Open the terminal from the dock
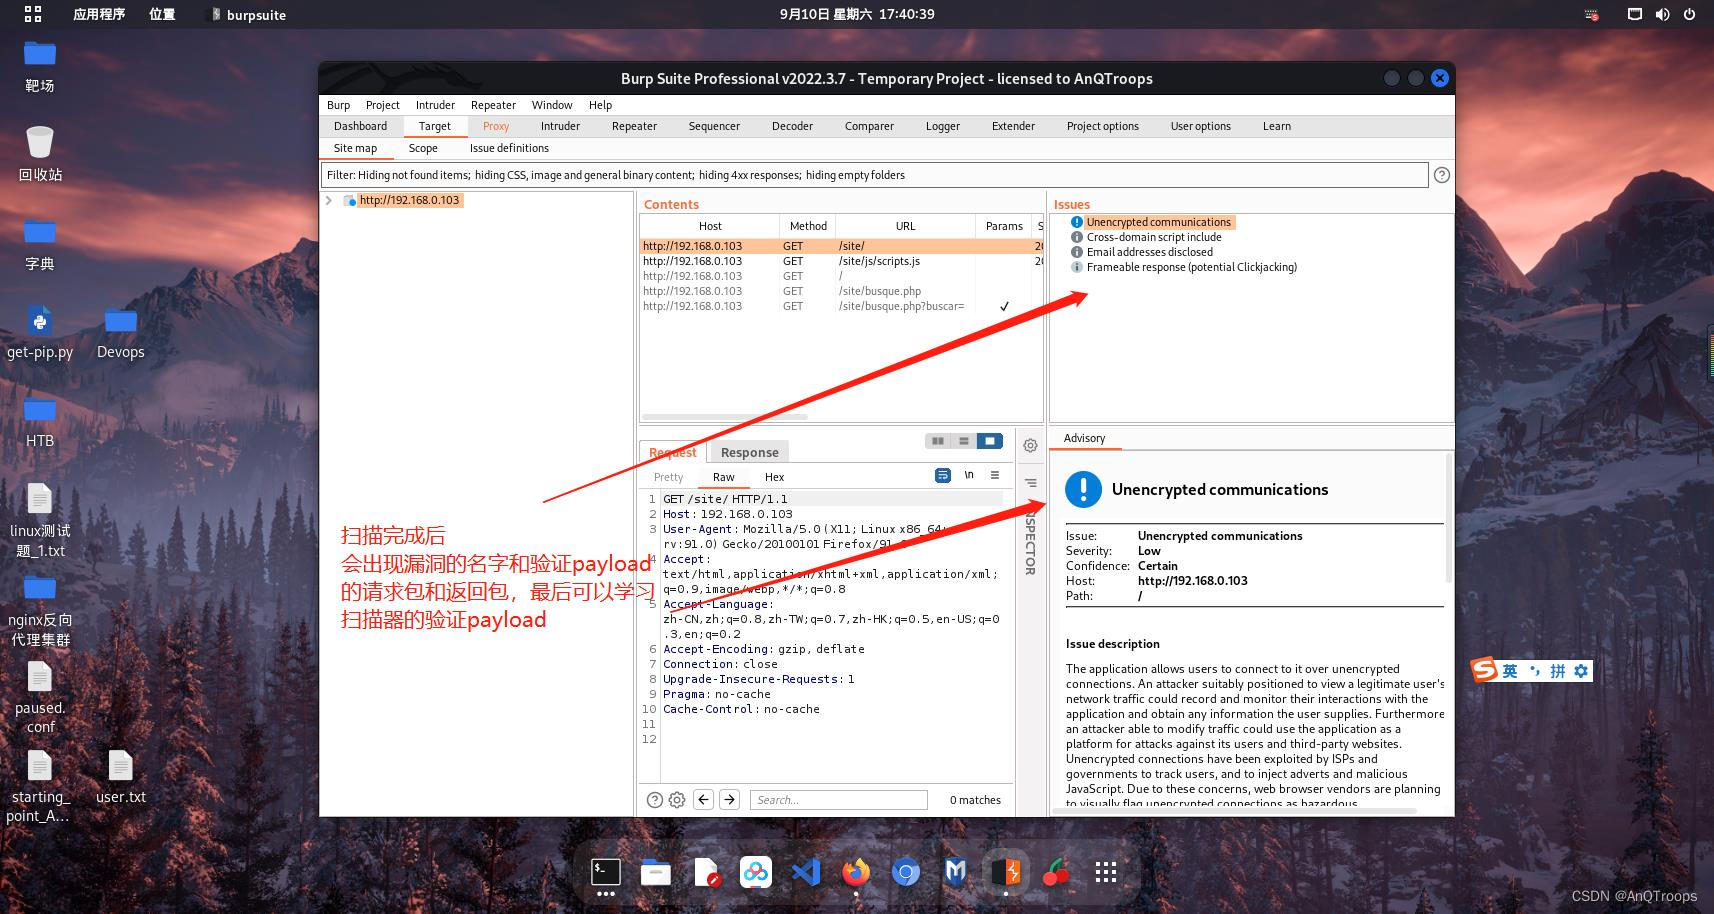The height and width of the screenshot is (914, 1714). point(605,873)
